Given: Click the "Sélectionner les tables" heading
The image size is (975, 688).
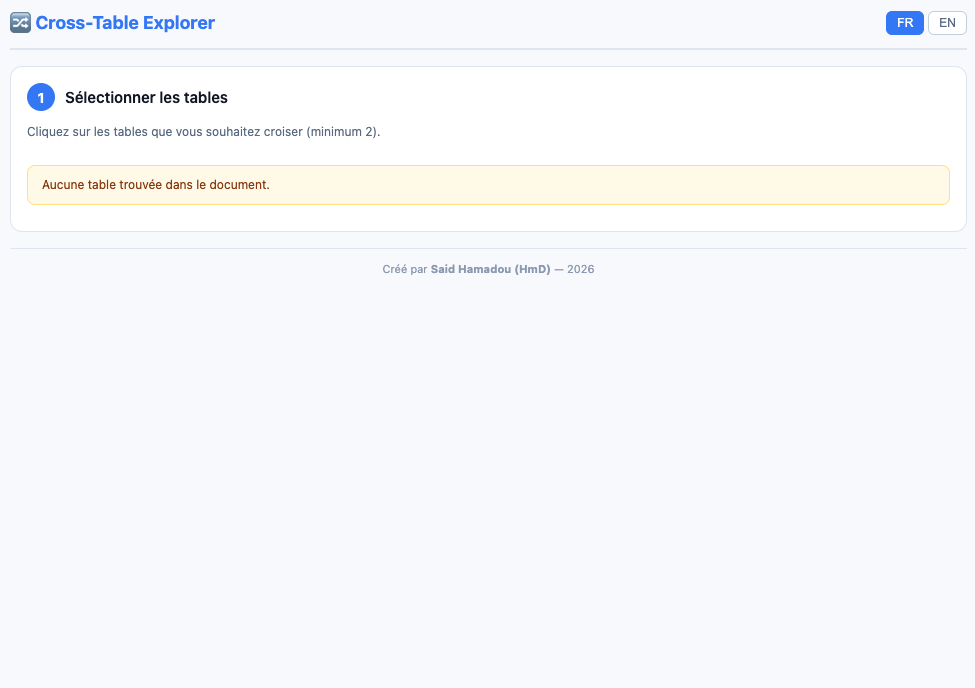Looking at the screenshot, I should click(x=146, y=98).
